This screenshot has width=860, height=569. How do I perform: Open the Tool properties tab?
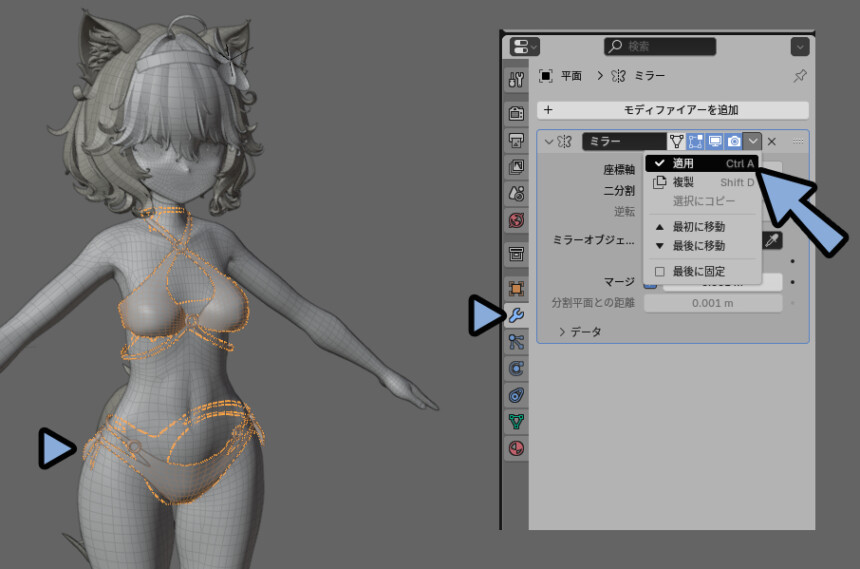[x=516, y=80]
